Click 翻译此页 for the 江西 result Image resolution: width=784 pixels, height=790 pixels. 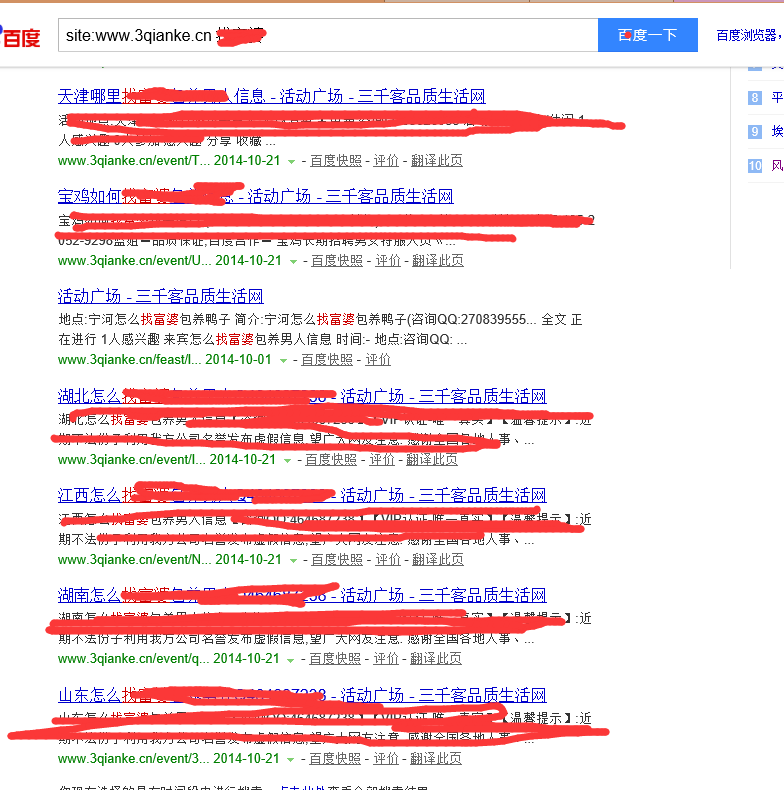(x=438, y=559)
